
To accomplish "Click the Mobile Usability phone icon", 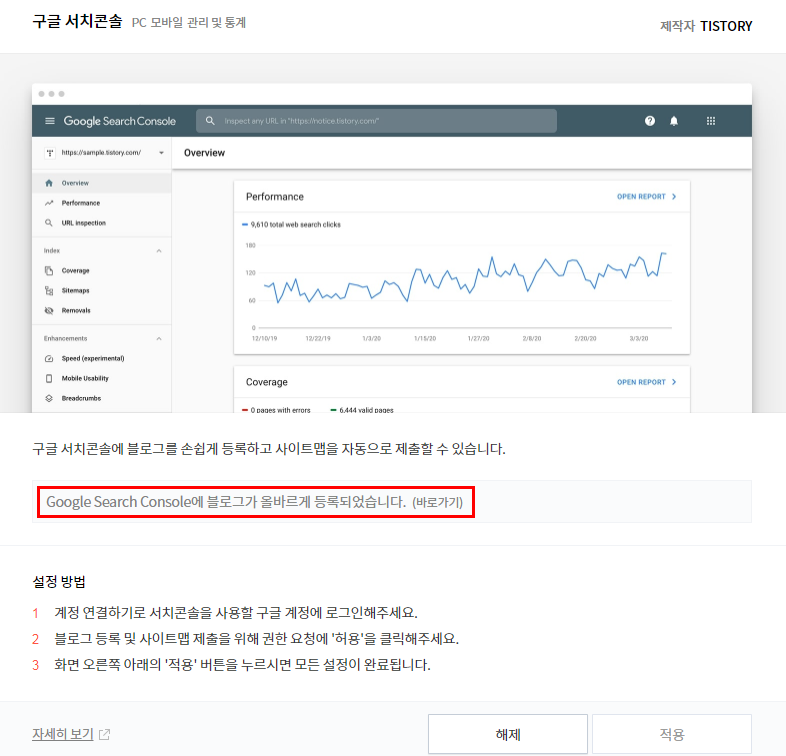I will pyautogui.click(x=49, y=379).
